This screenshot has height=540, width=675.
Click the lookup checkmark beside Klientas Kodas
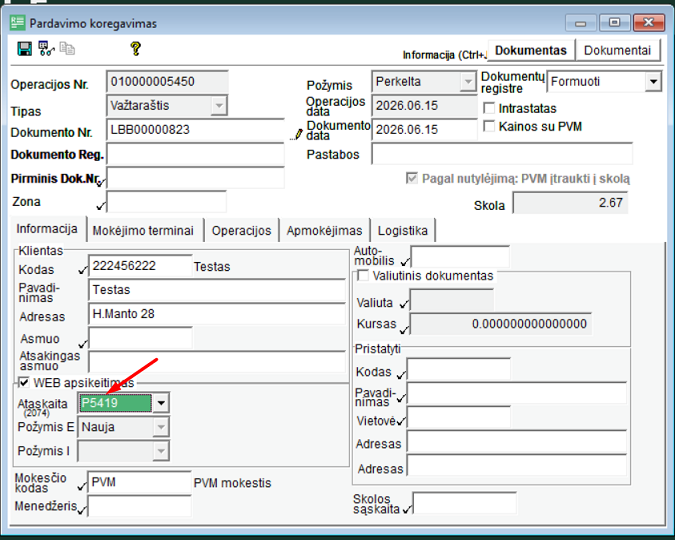point(83,270)
